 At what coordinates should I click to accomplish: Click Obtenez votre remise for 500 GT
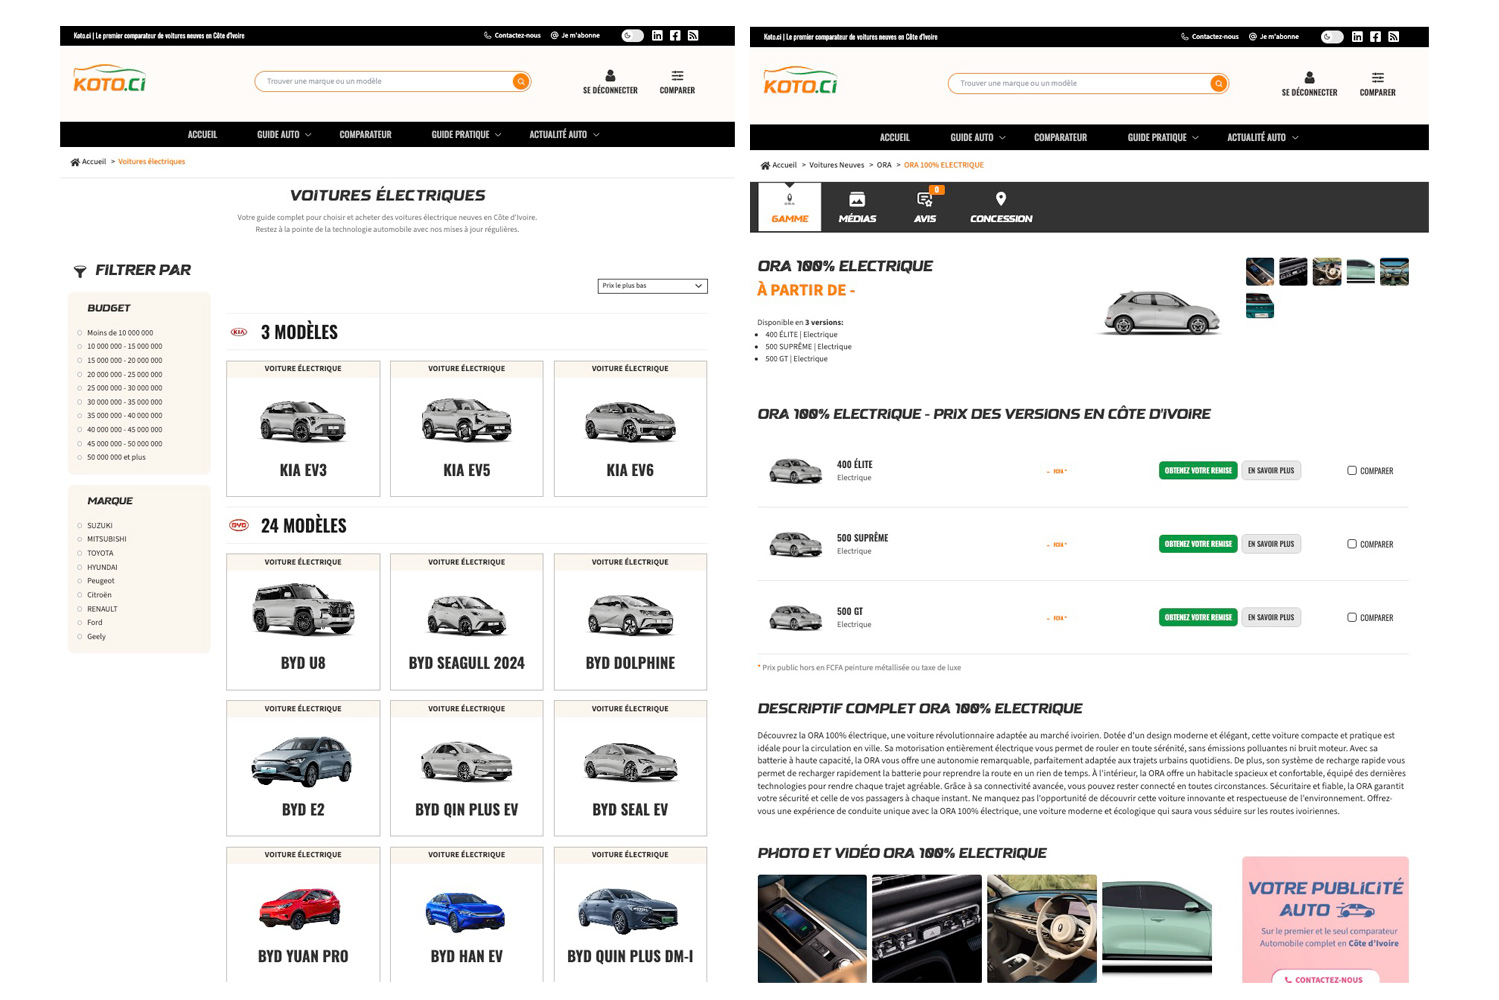tap(1198, 617)
